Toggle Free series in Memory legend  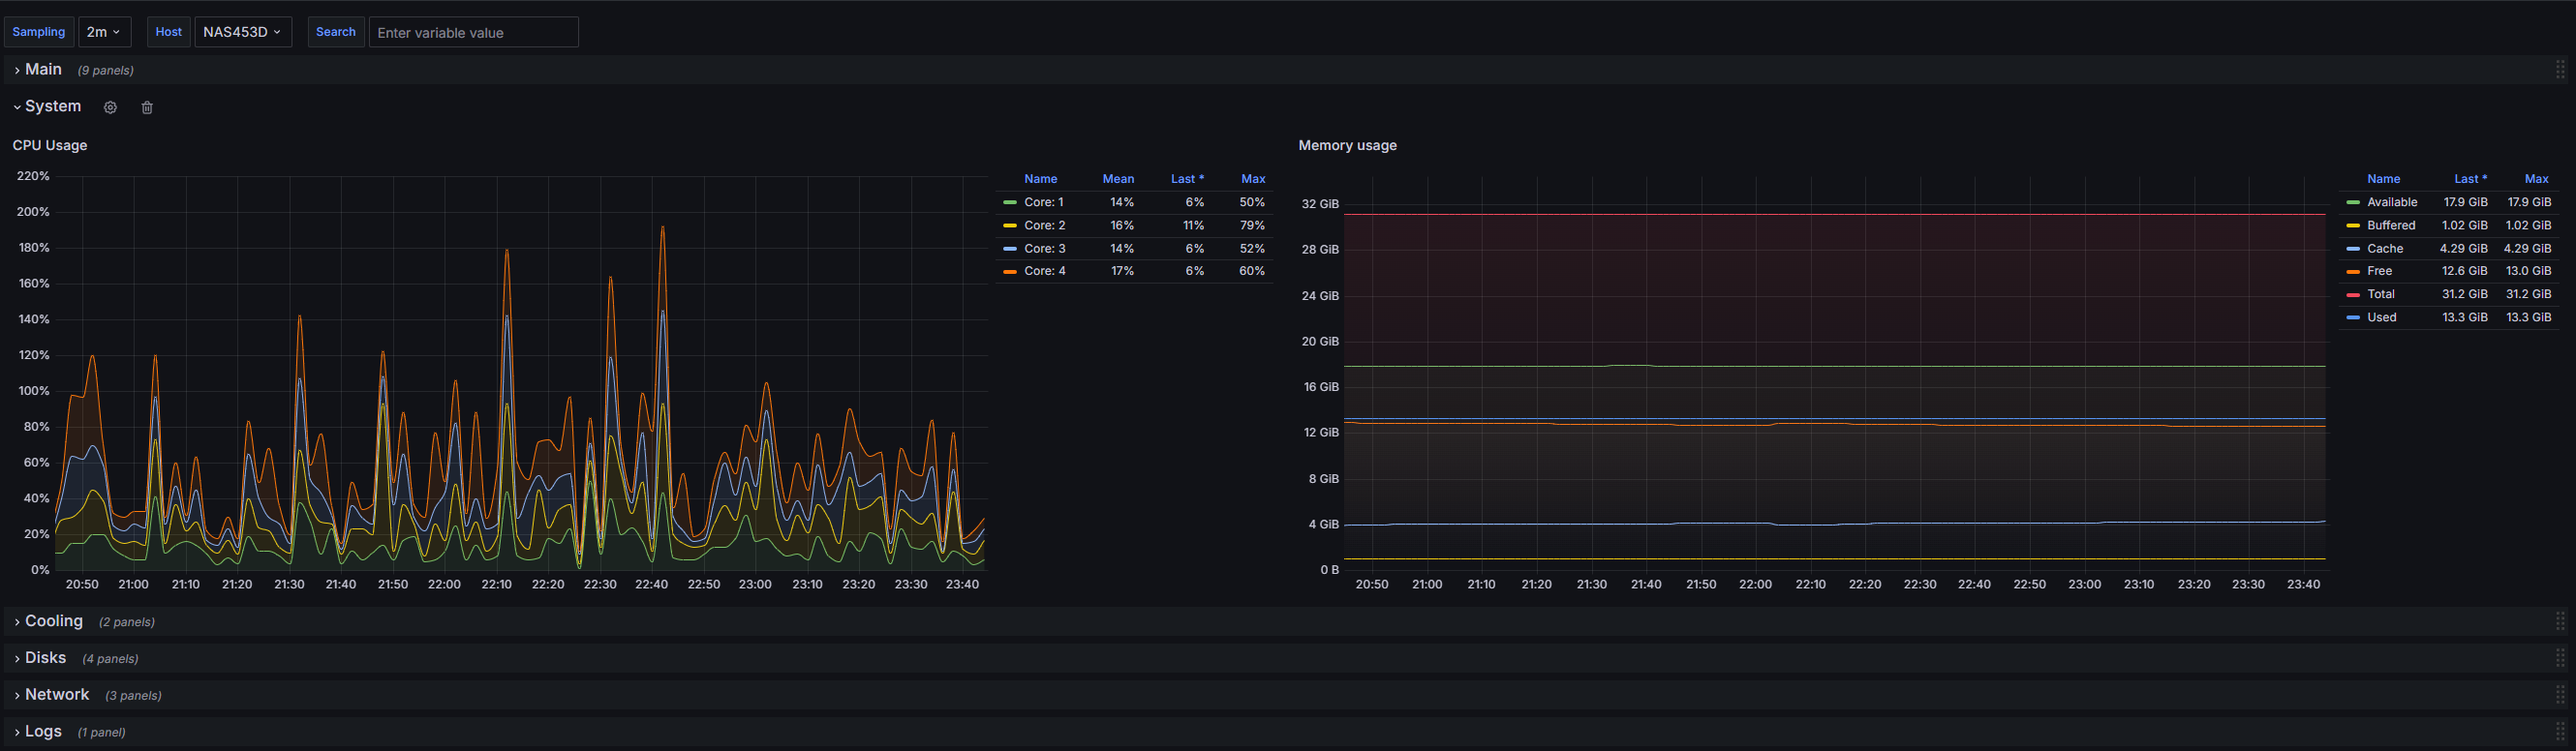2379,271
